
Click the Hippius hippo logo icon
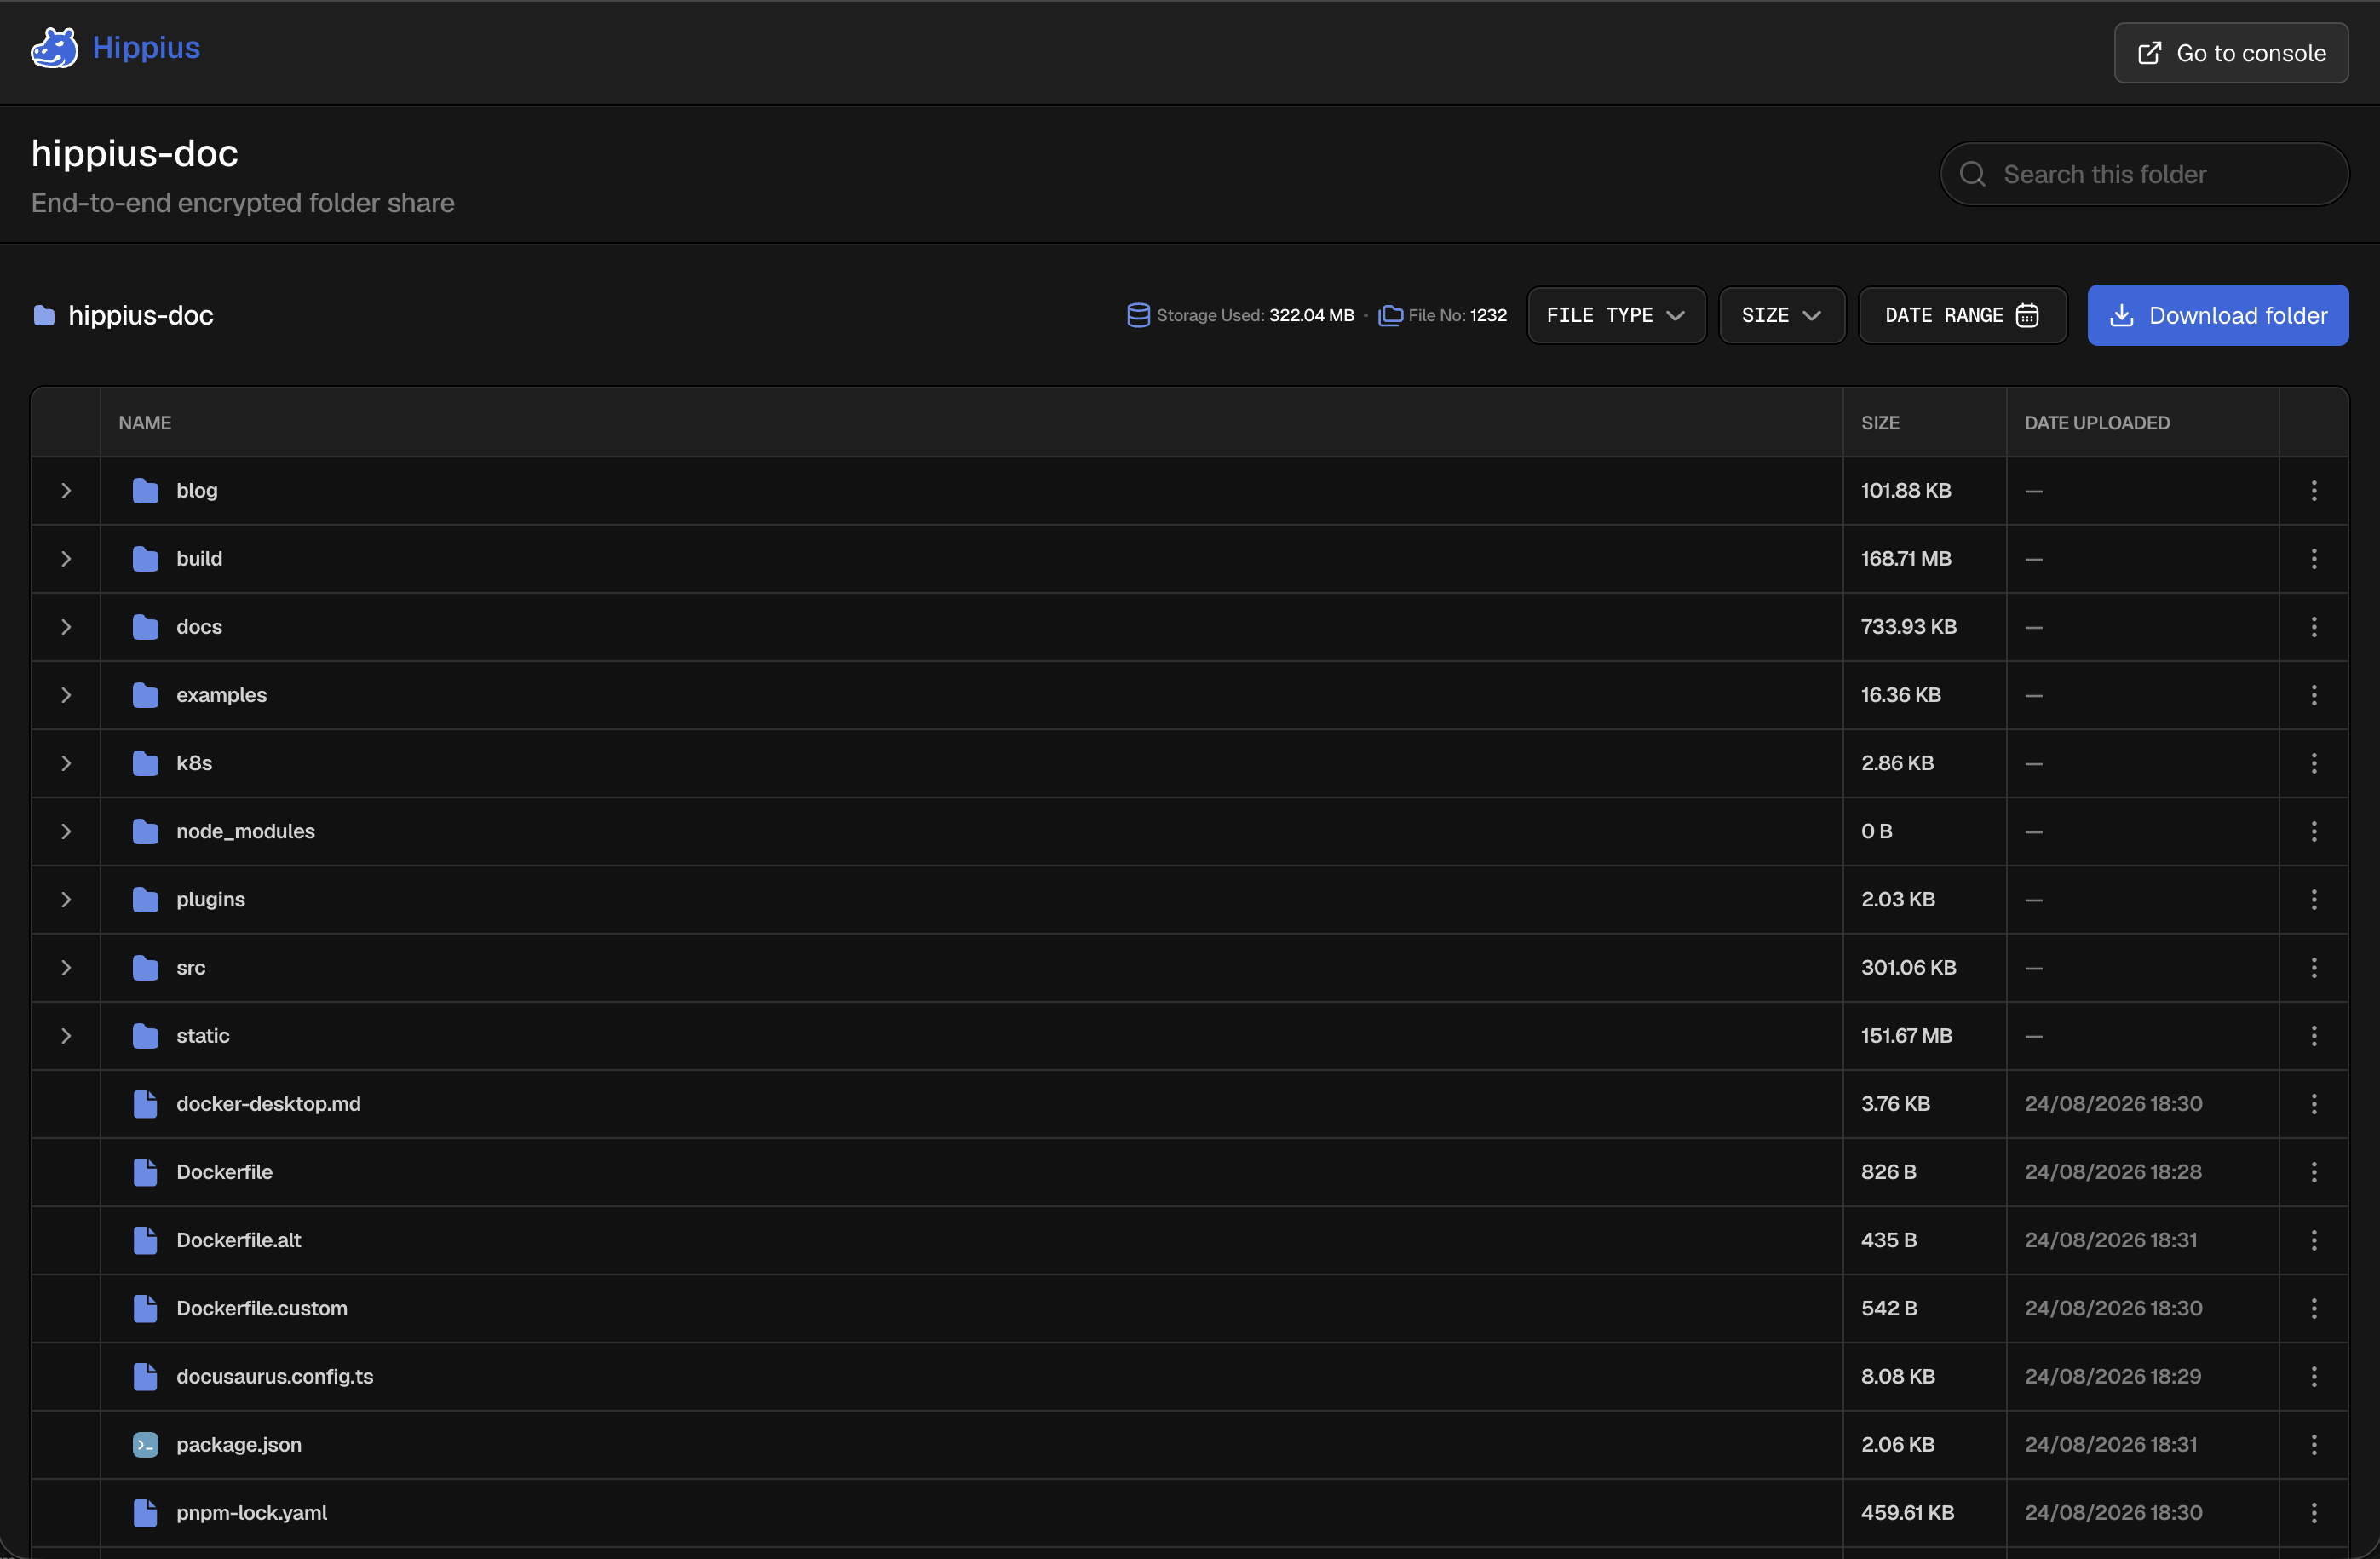tap(54, 48)
